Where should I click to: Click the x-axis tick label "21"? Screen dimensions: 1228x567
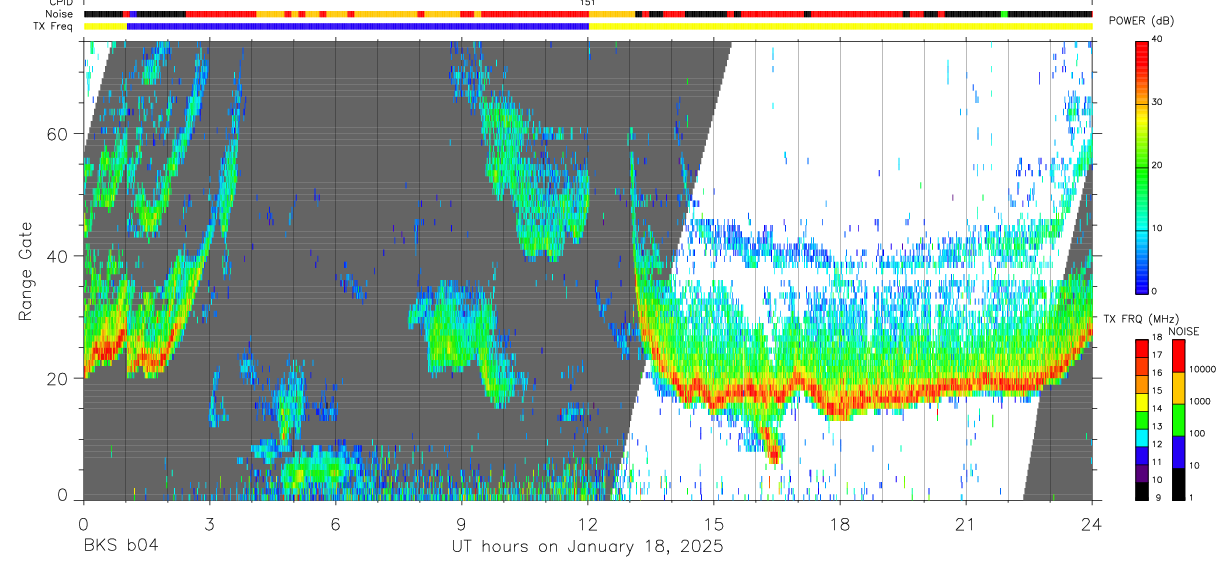pyautogui.click(x=966, y=524)
